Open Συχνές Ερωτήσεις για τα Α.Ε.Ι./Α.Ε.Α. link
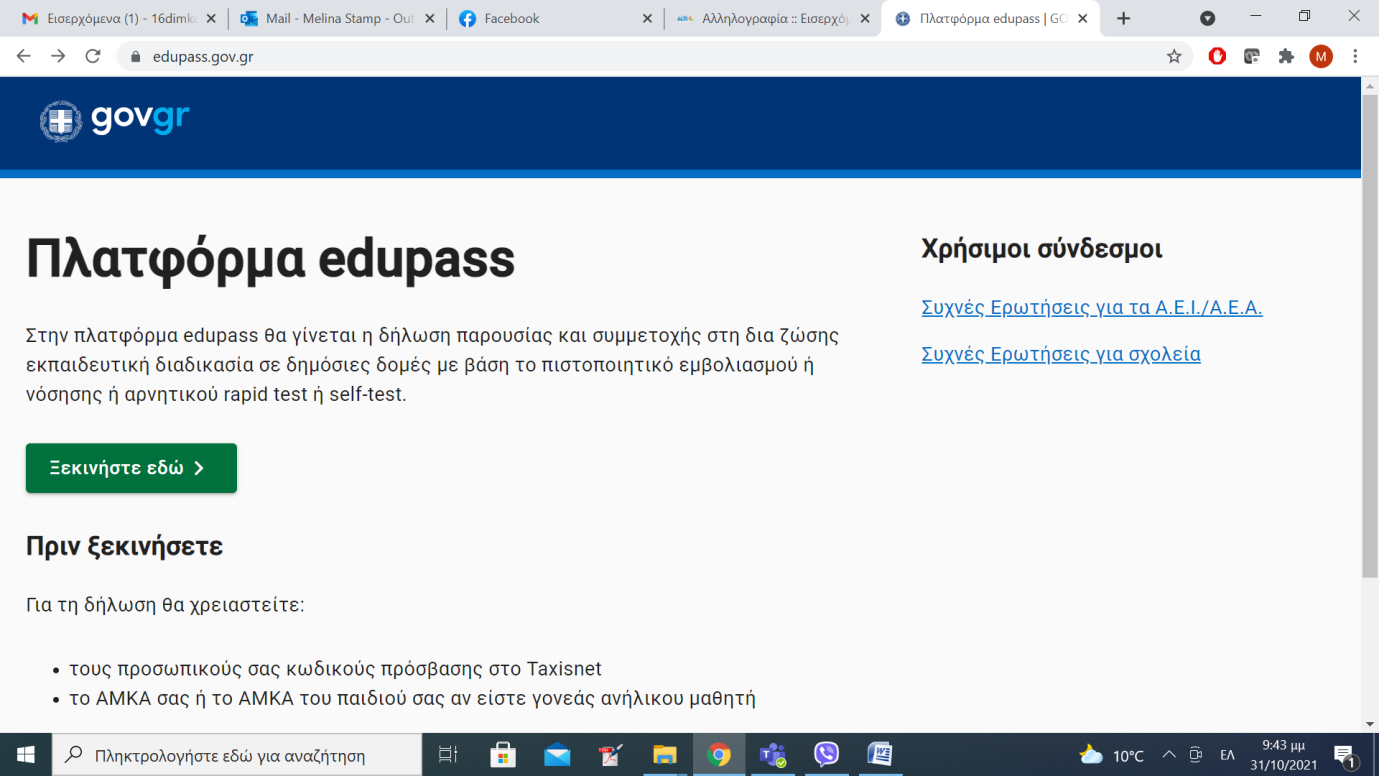This screenshot has width=1379, height=776. point(1091,308)
